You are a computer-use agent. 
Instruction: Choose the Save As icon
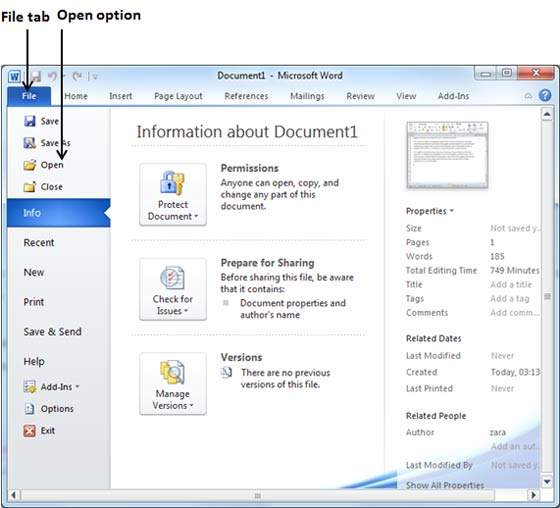point(30,143)
